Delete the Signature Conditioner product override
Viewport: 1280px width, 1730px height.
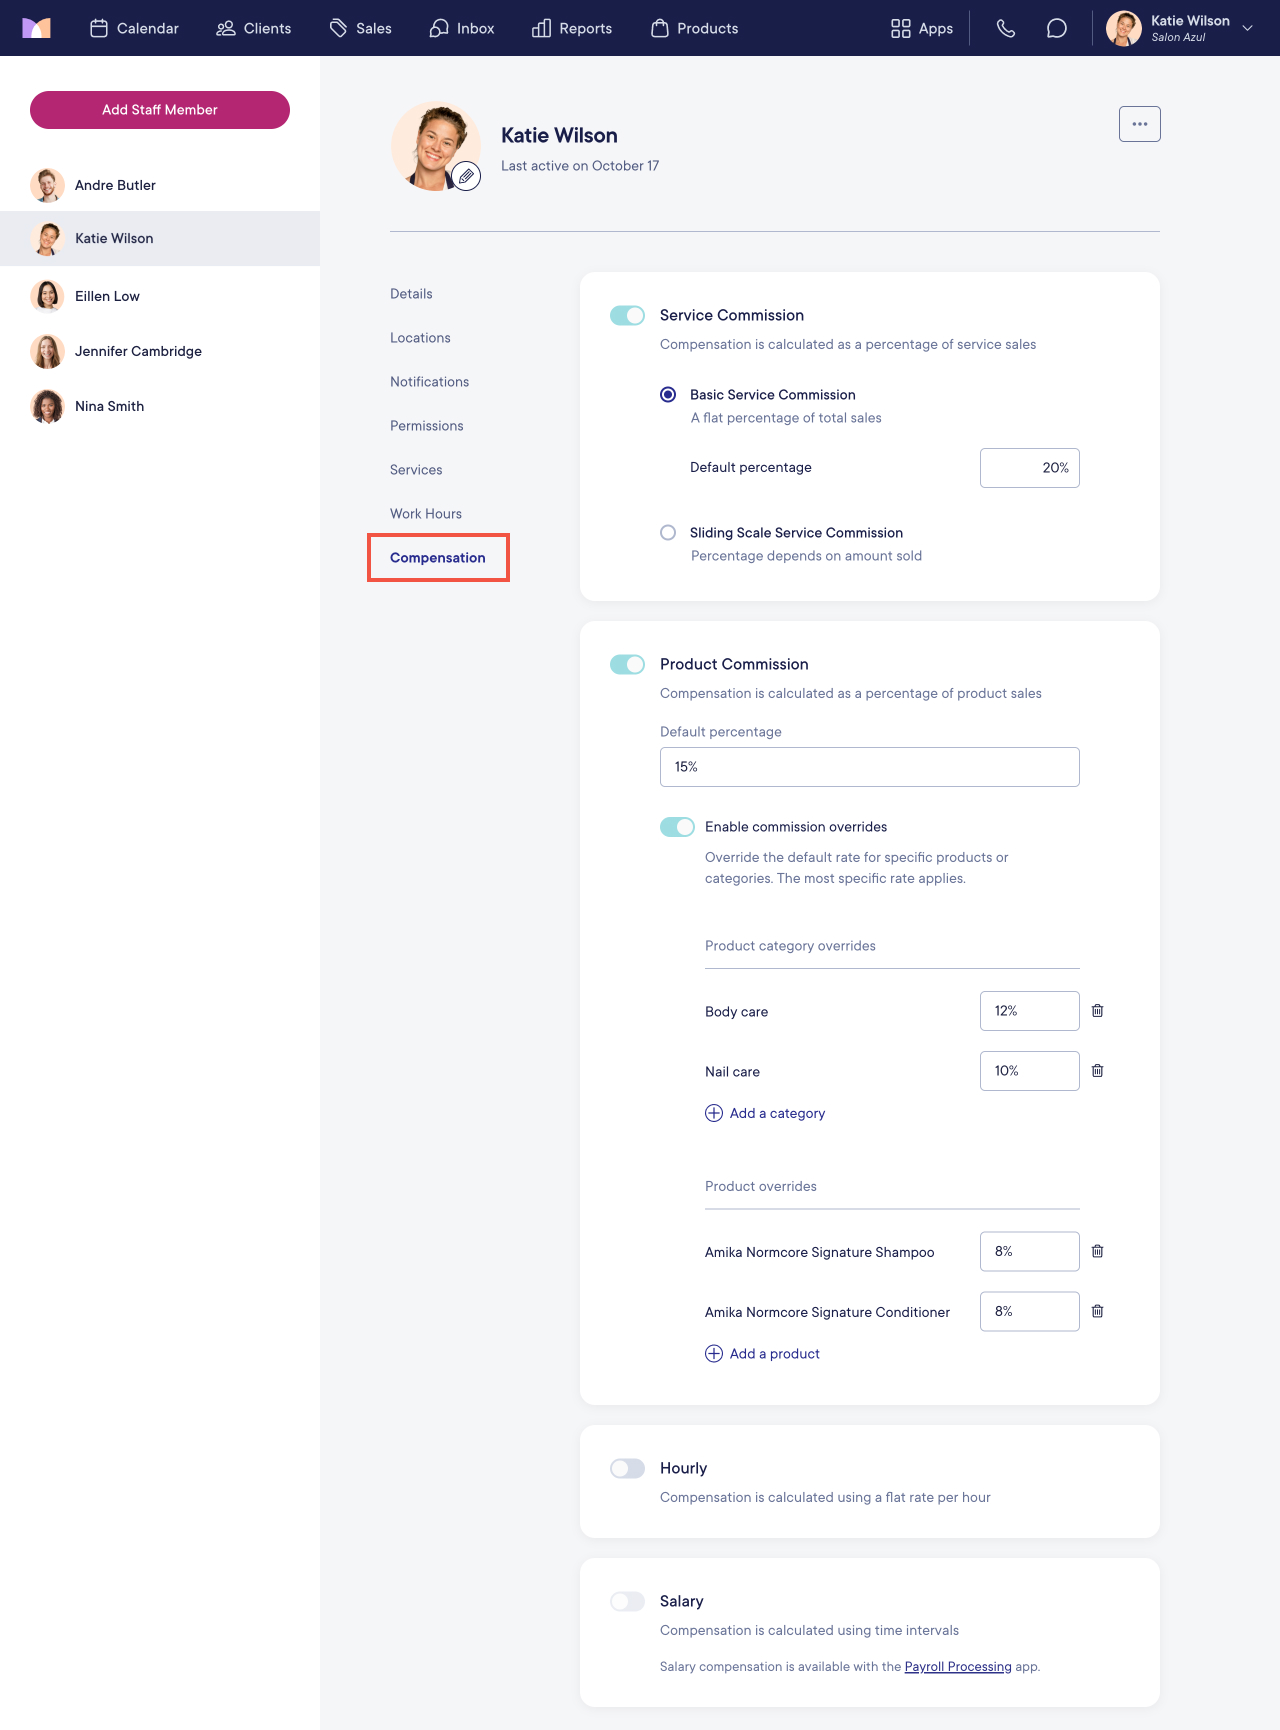[1097, 1311]
